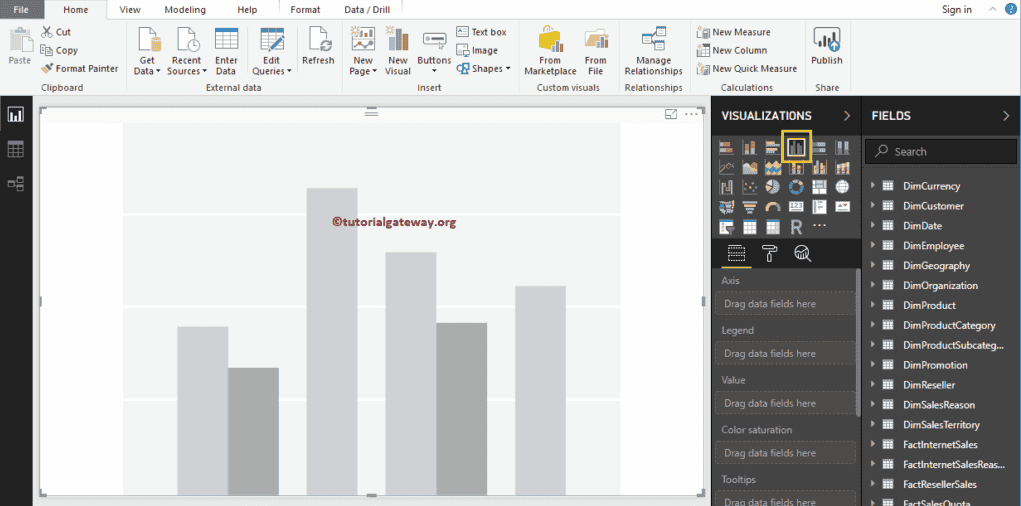Image resolution: width=1021 pixels, height=506 pixels.
Task: Select the Multi-row card visualization
Action: point(819,207)
